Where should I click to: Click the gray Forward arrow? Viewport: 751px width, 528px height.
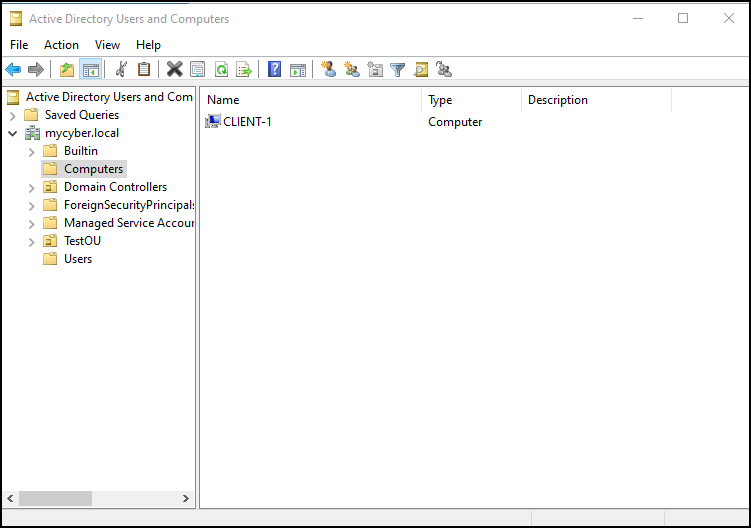point(36,70)
